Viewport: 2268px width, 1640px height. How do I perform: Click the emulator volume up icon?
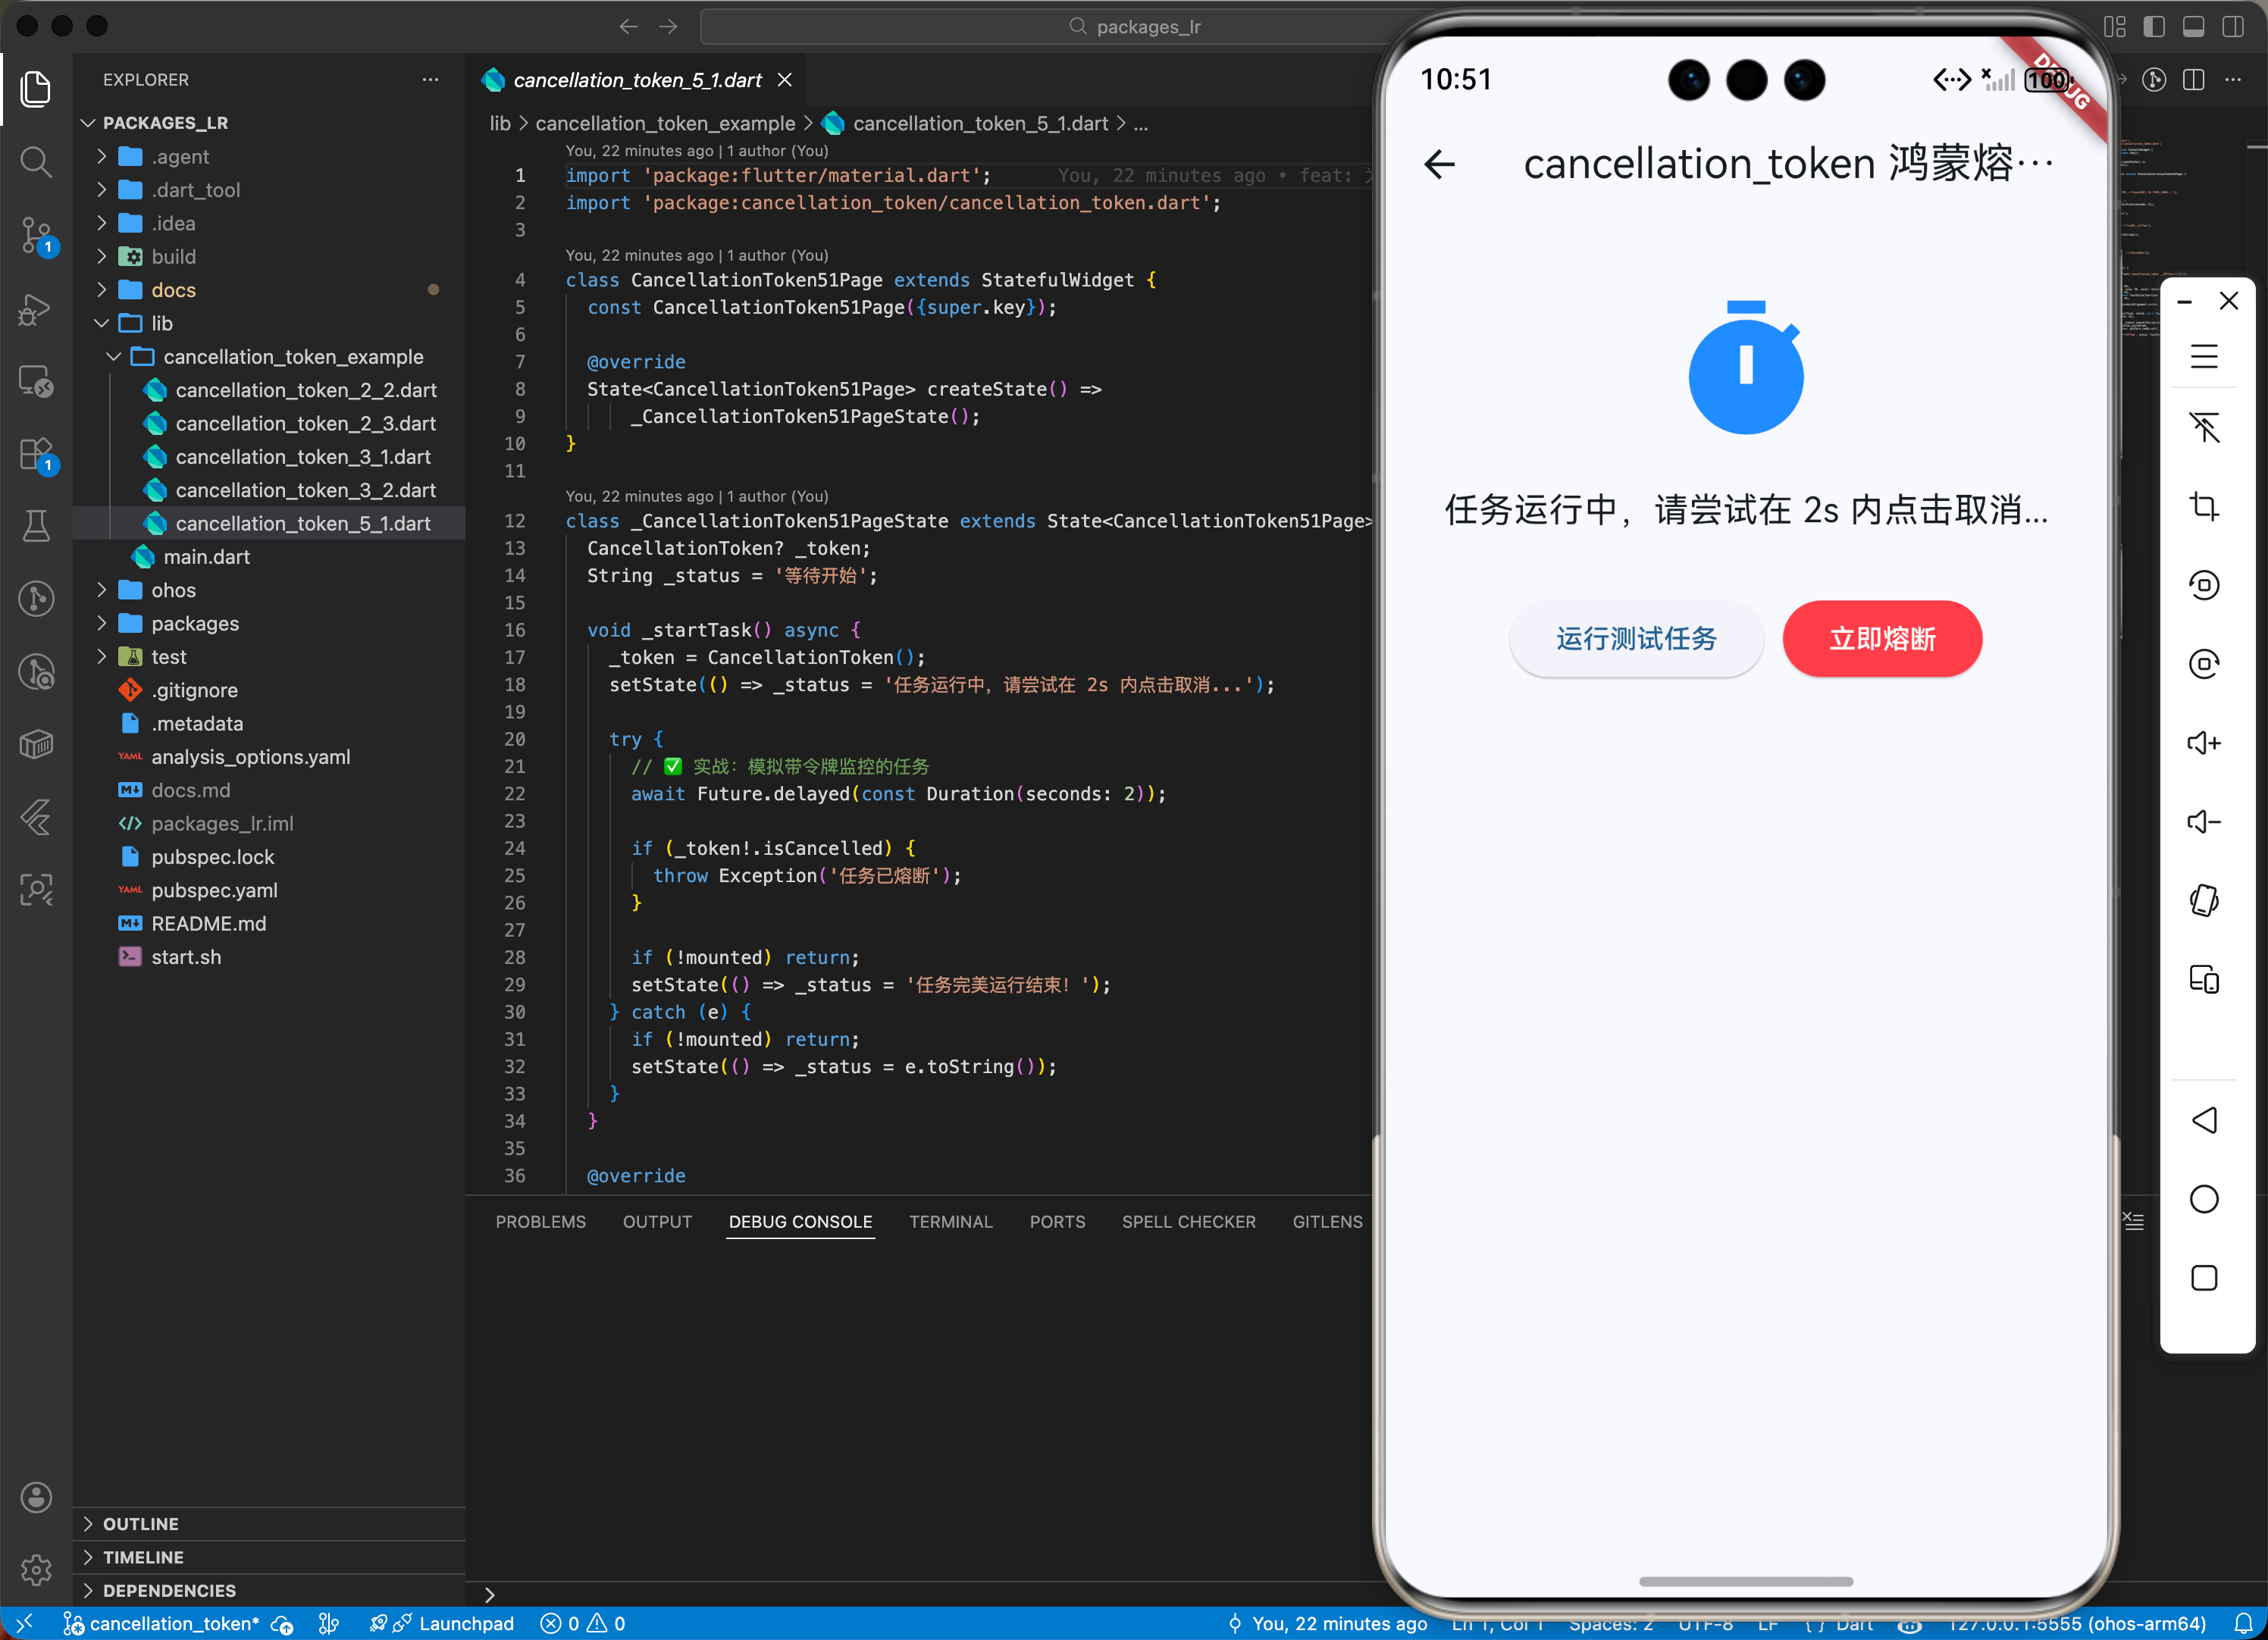pyautogui.click(x=2203, y=743)
